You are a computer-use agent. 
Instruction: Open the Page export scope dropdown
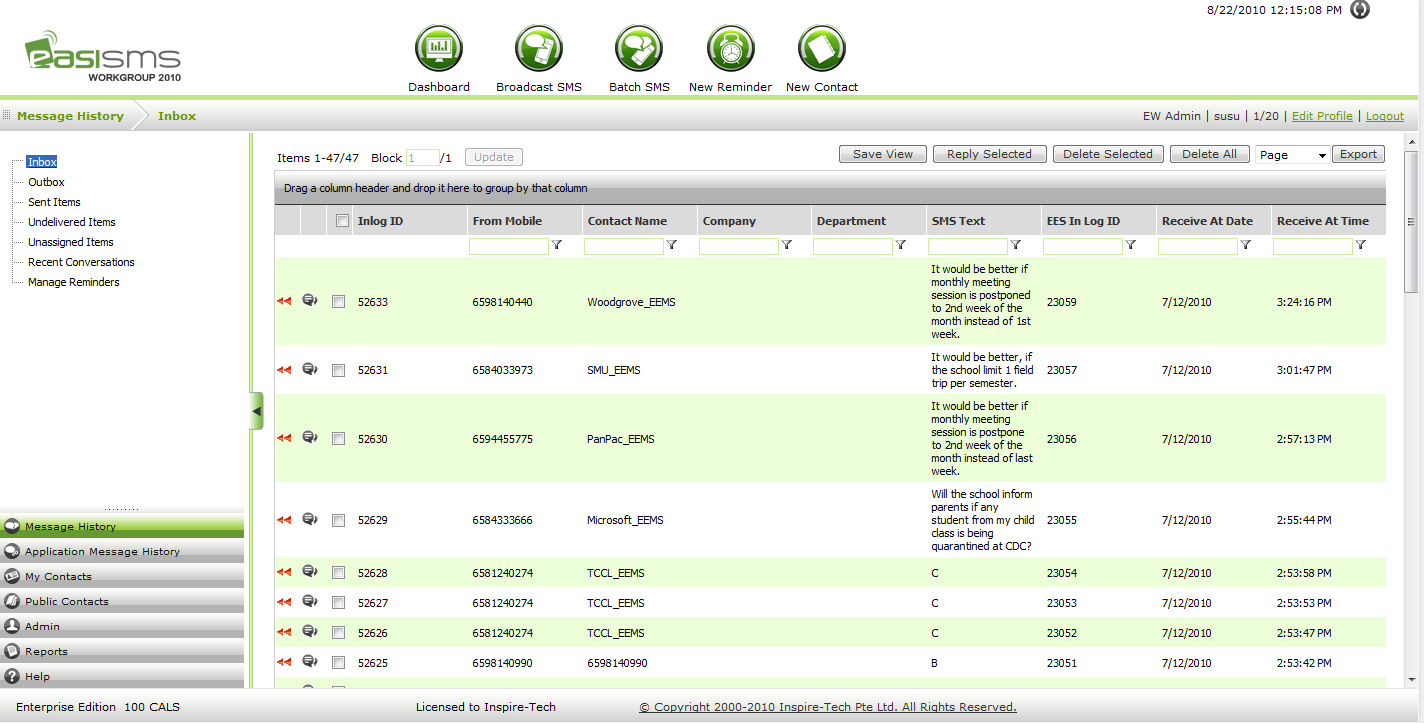coord(1292,155)
